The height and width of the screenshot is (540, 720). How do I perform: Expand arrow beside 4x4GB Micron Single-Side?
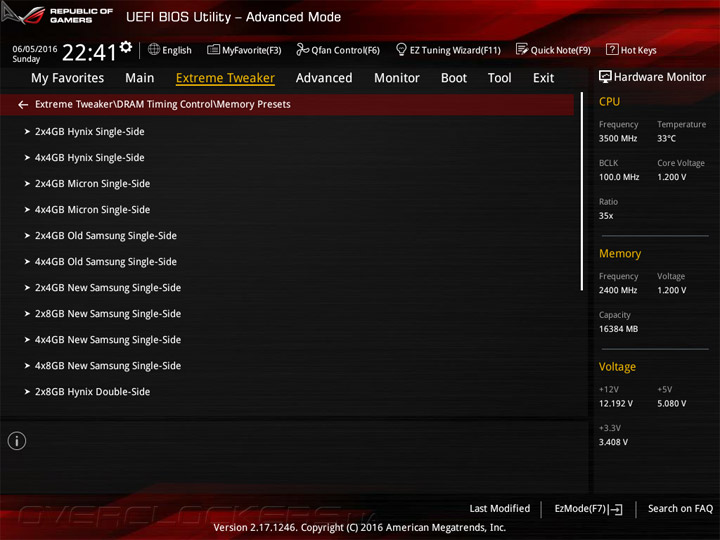(27, 210)
